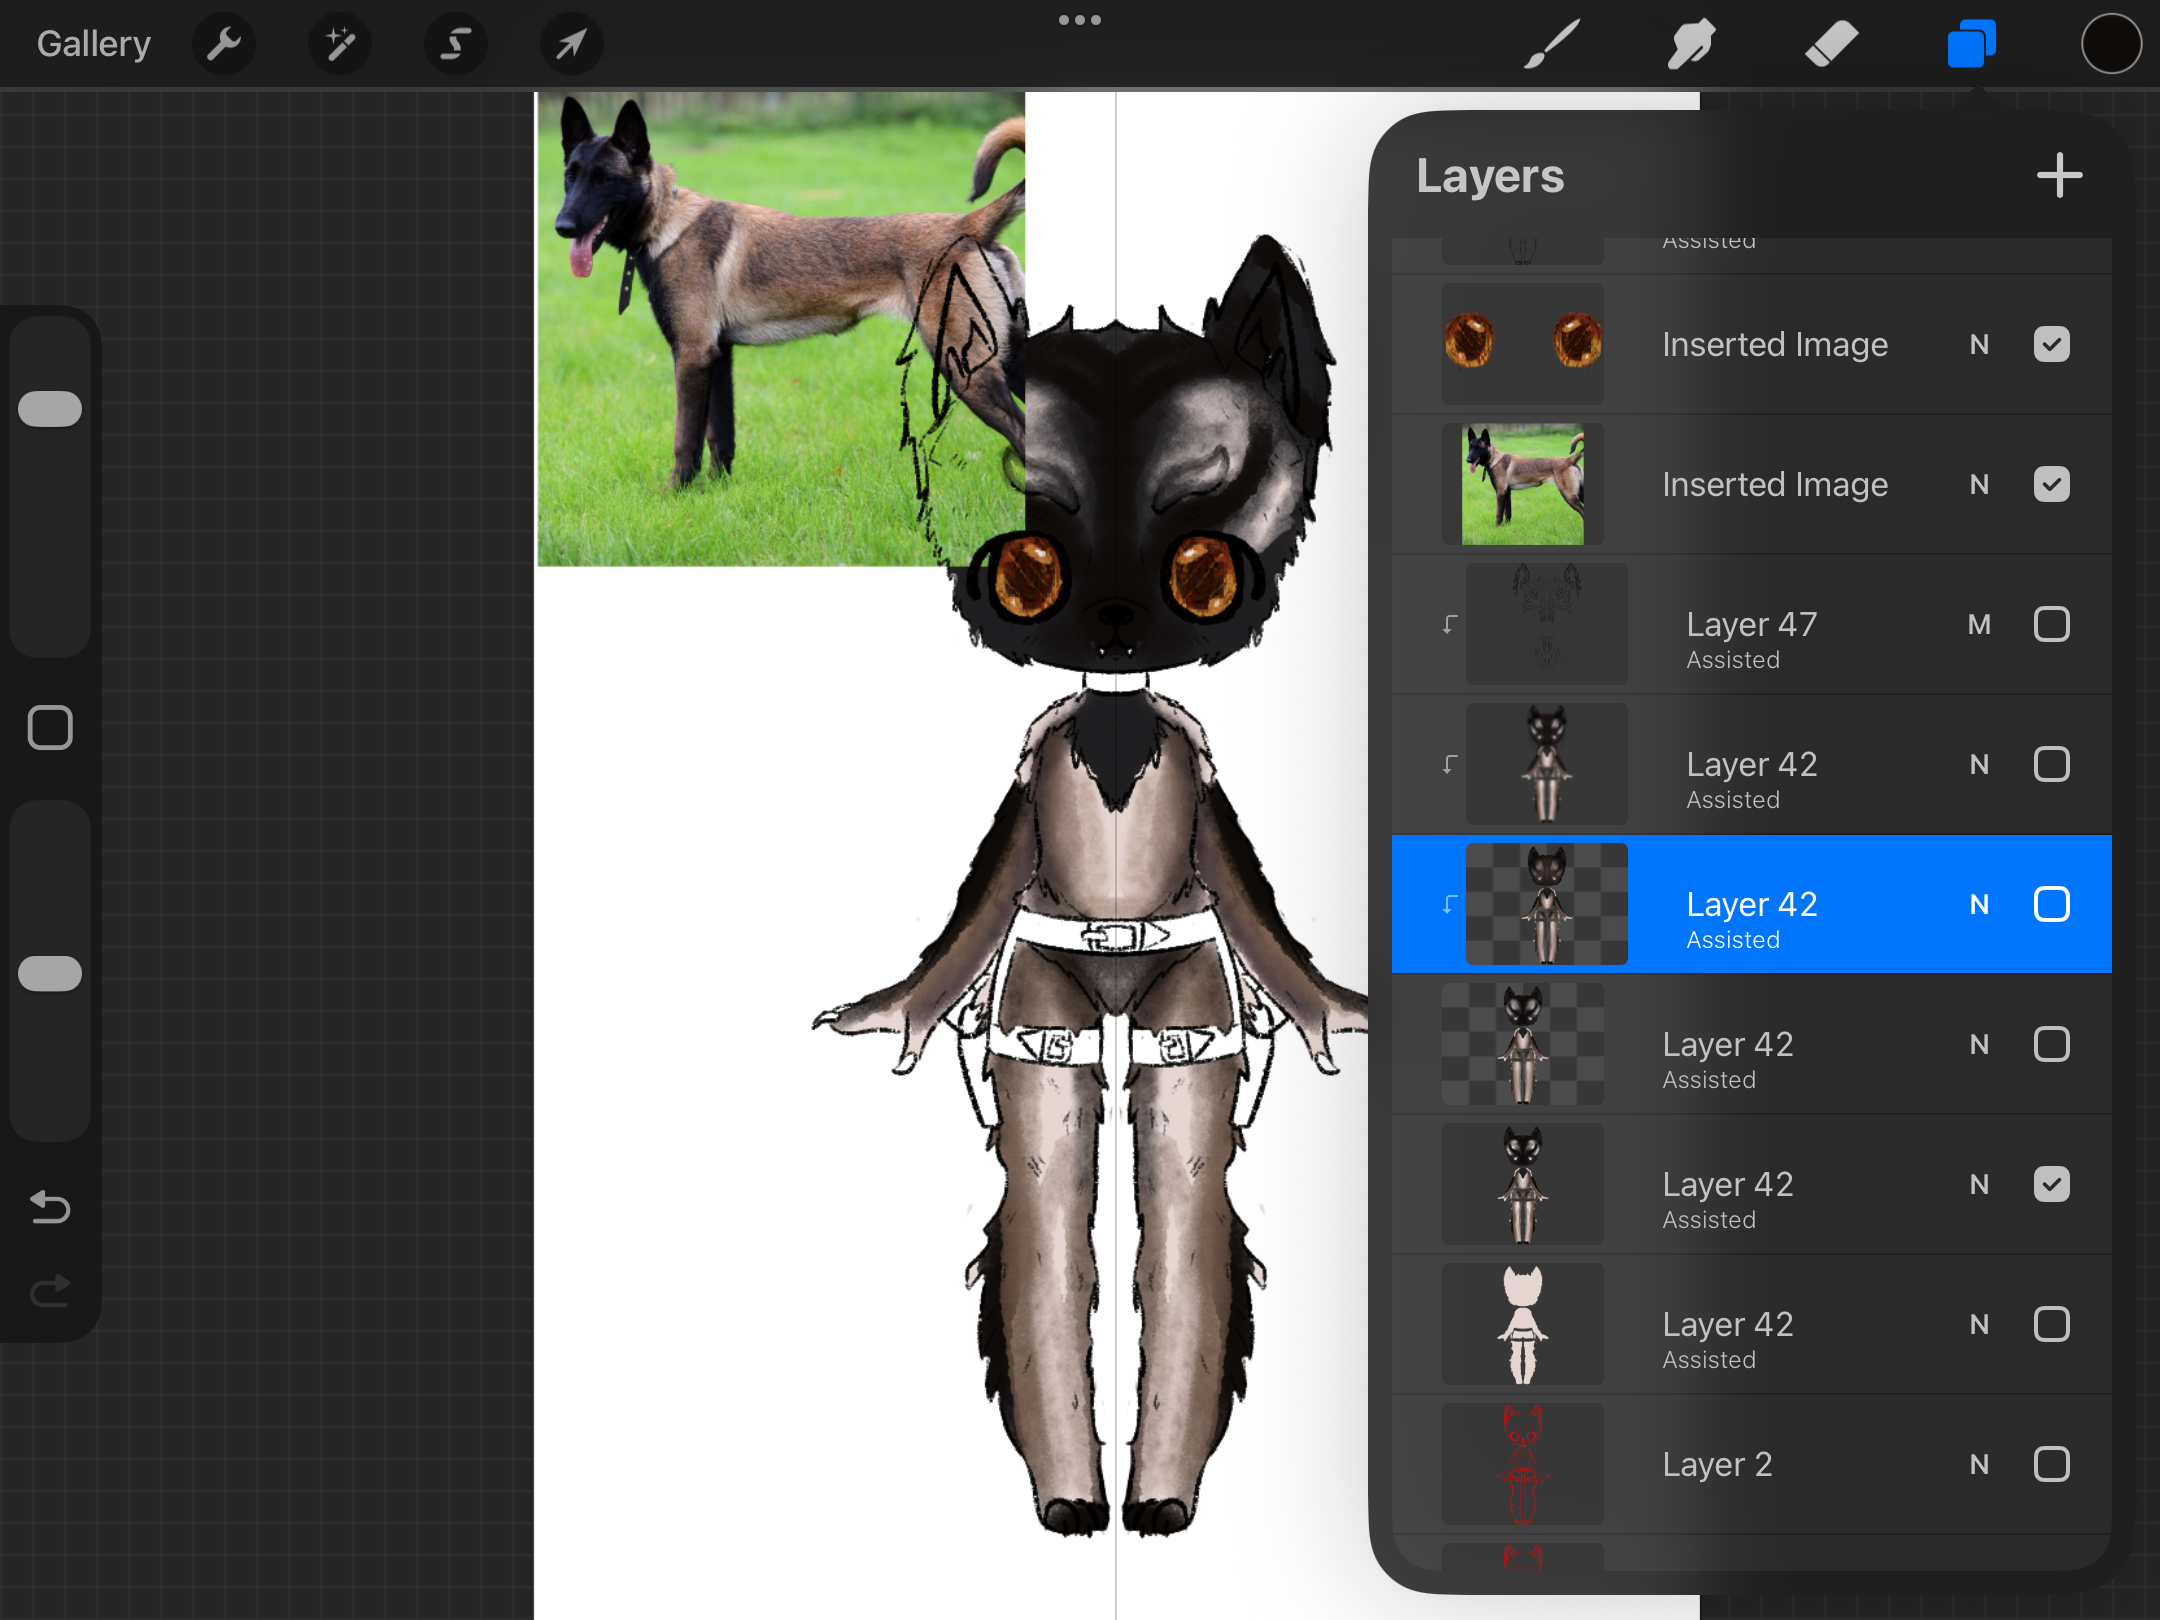
Task: Select the Brush tool
Action: (1551, 44)
